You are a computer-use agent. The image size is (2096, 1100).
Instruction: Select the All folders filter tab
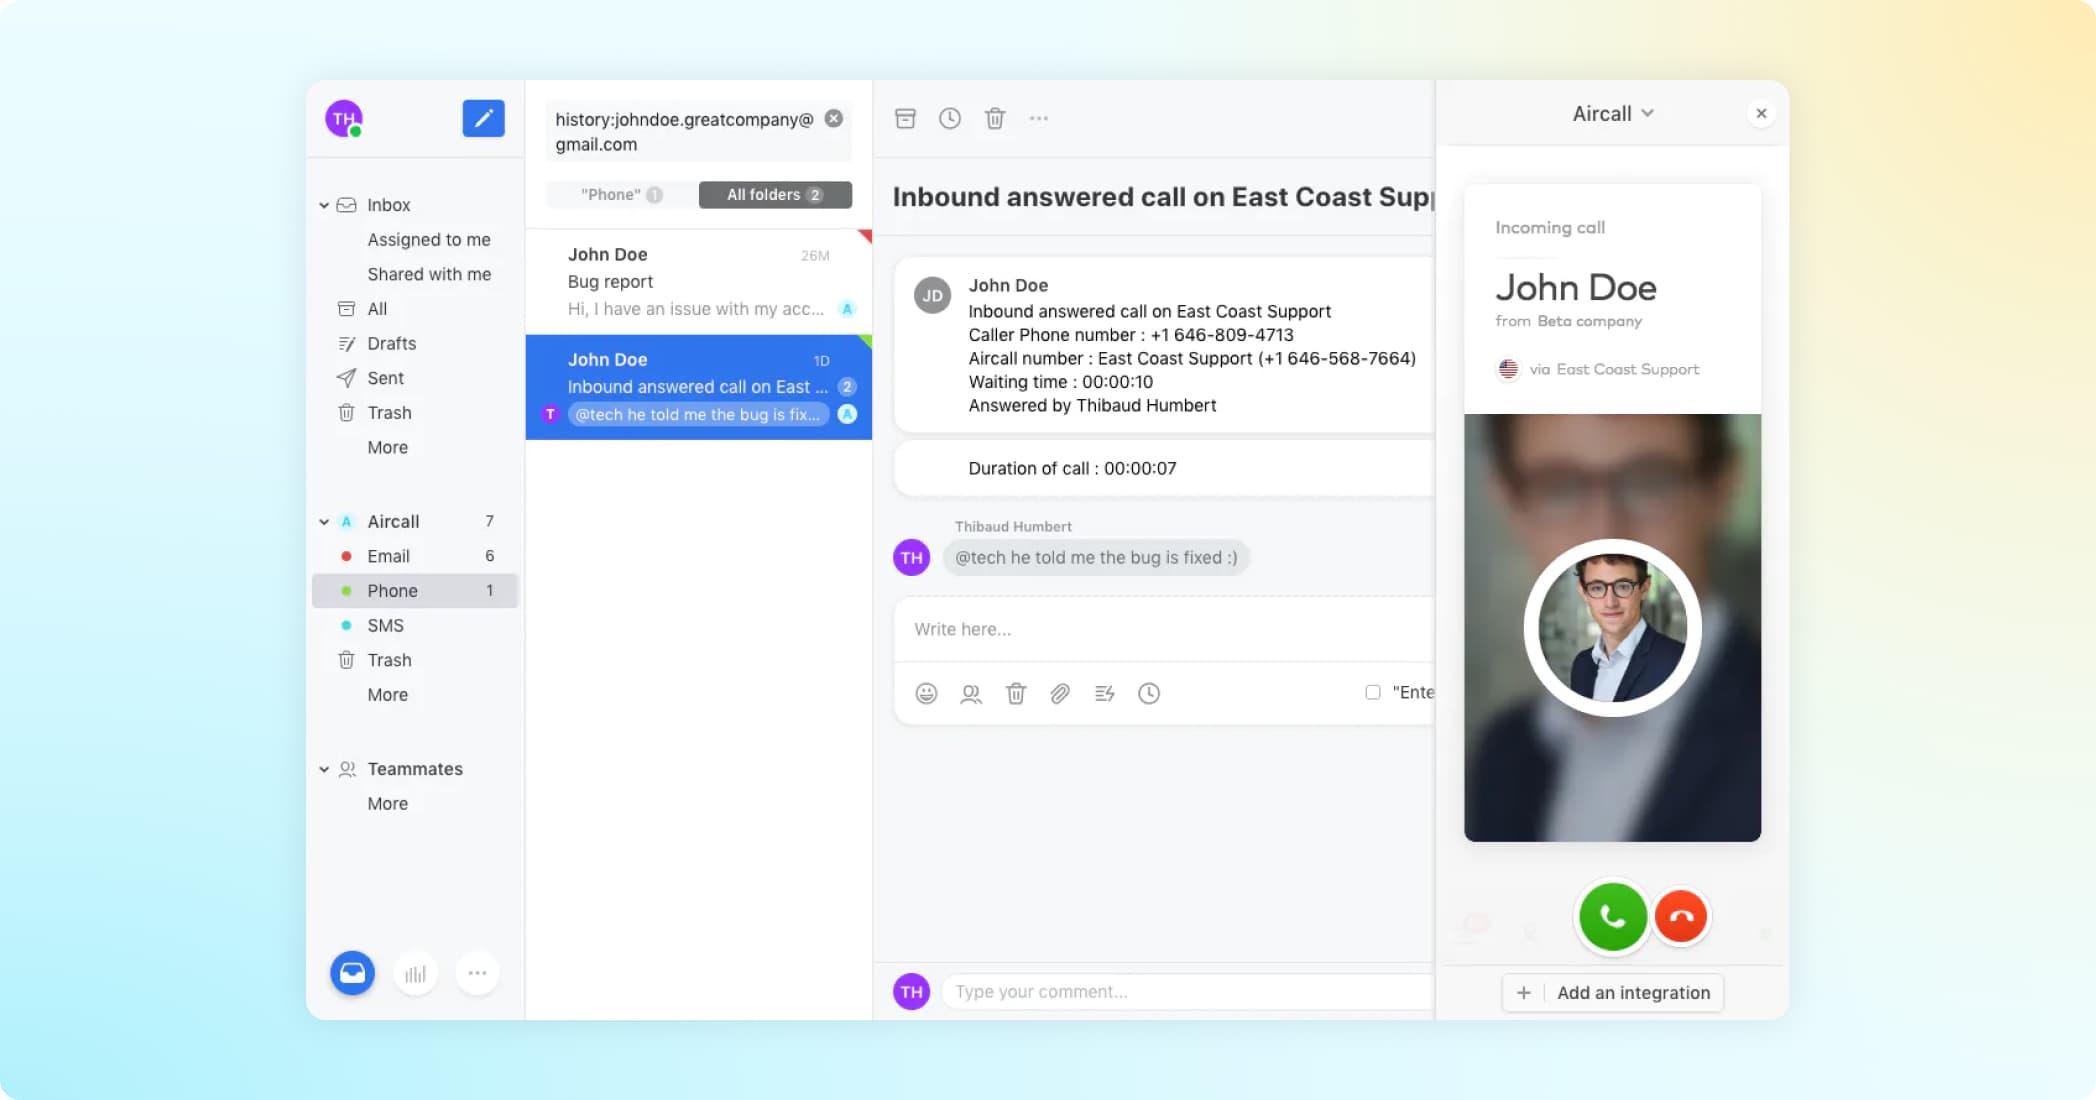[x=775, y=194]
